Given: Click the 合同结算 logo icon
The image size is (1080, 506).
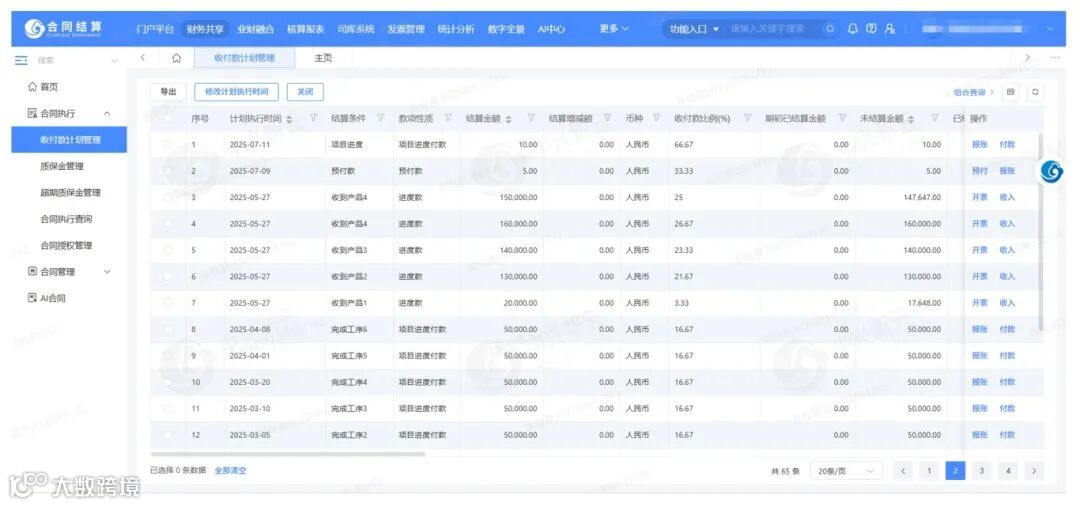Looking at the screenshot, I should coord(34,28).
